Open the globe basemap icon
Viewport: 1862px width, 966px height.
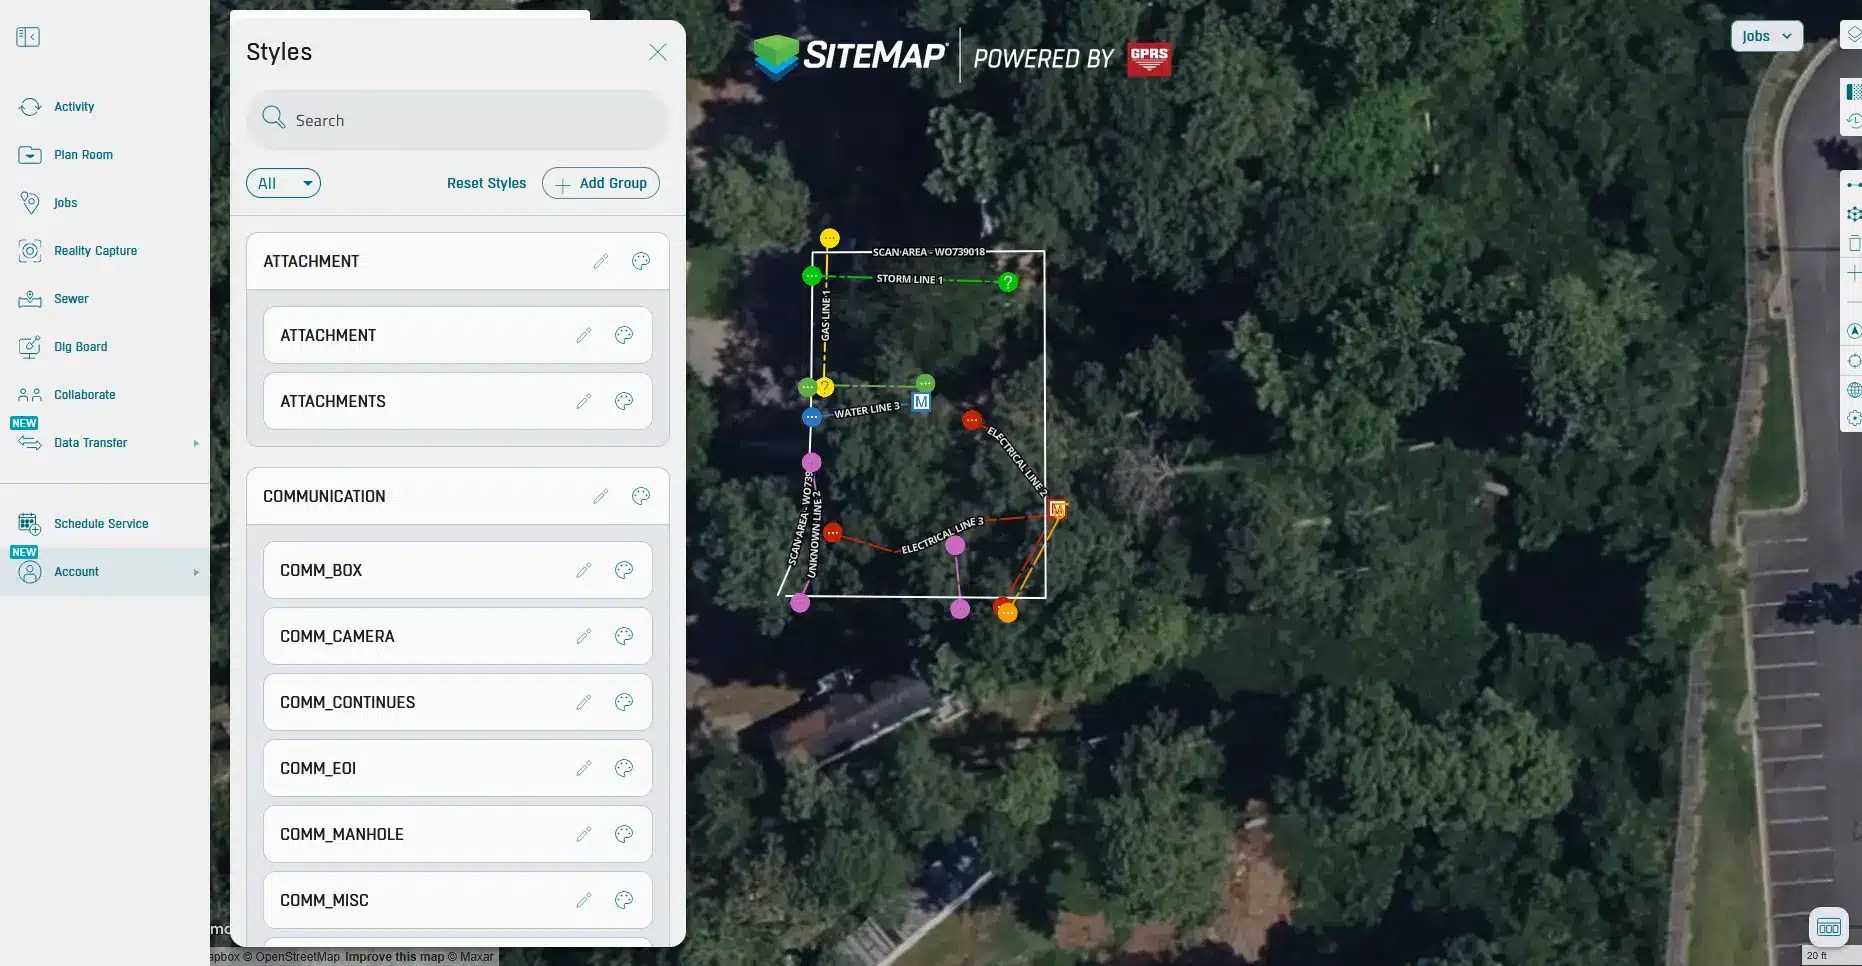point(1855,390)
